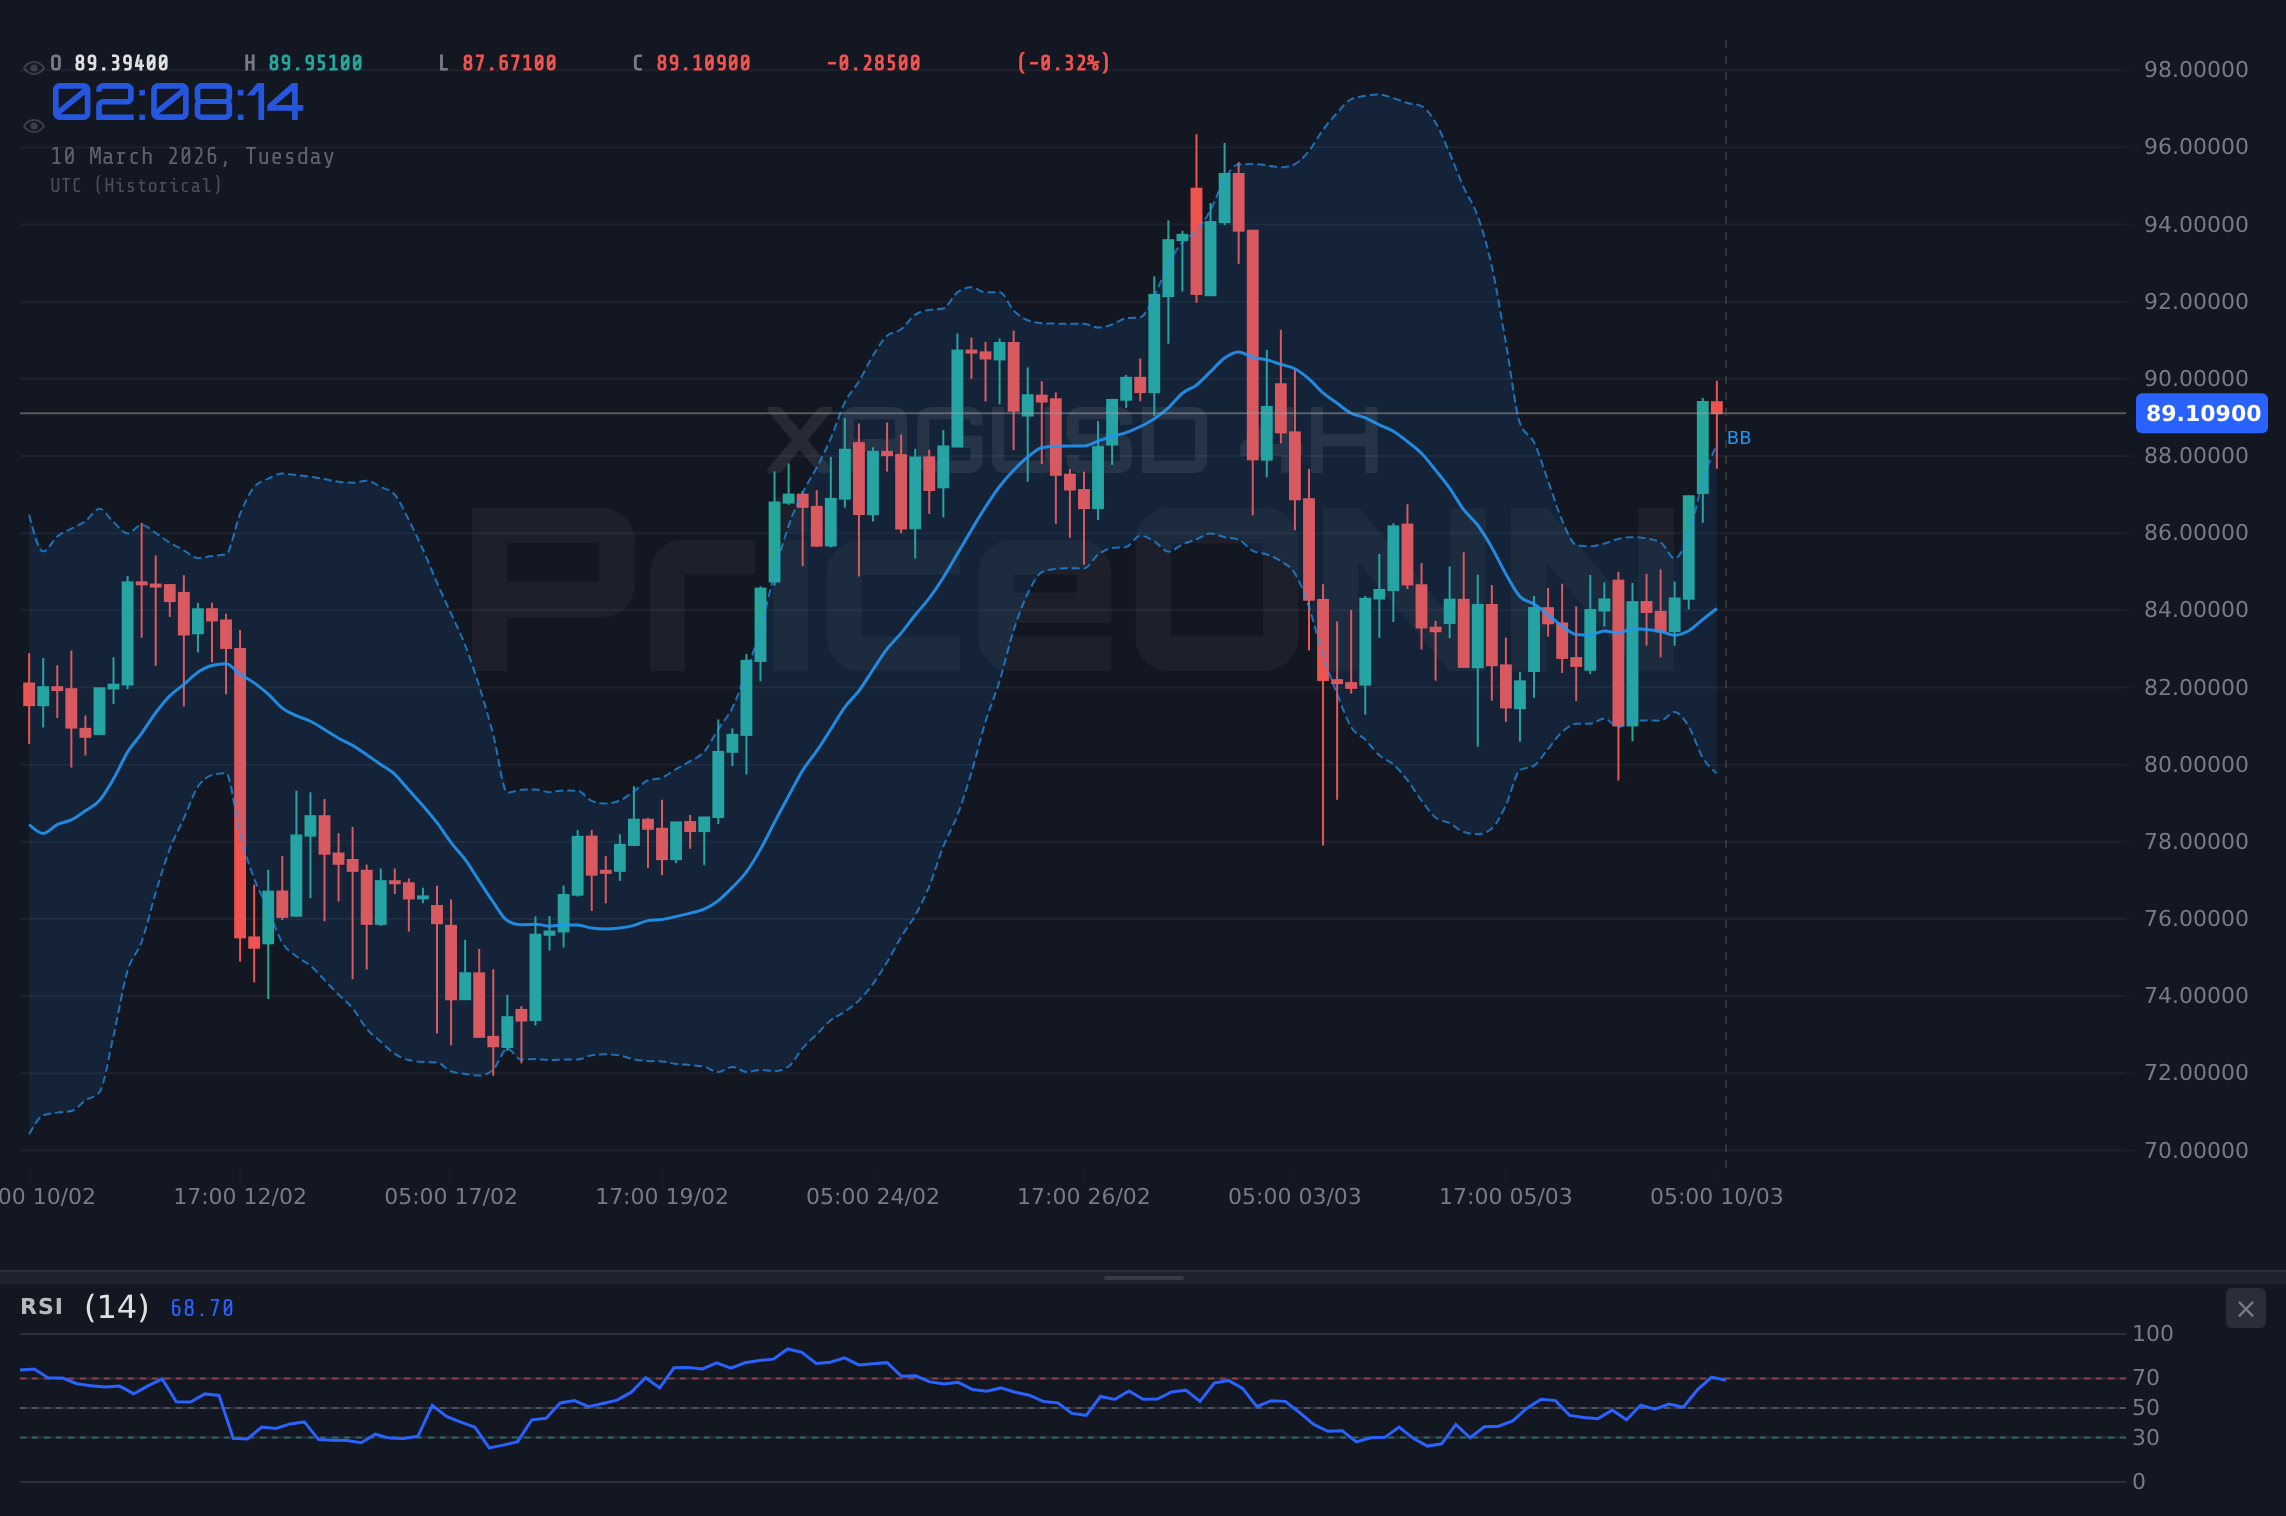
Task: Click the high price 89.95100
Action: pos(315,63)
